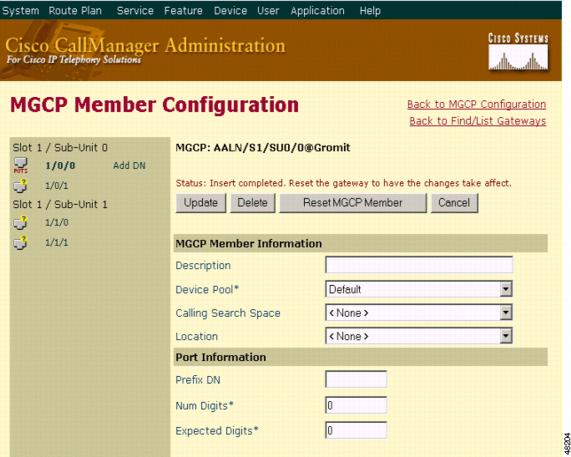Follow the Back to Find/List Gateways link
The width and height of the screenshot is (571, 457).
click(477, 121)
